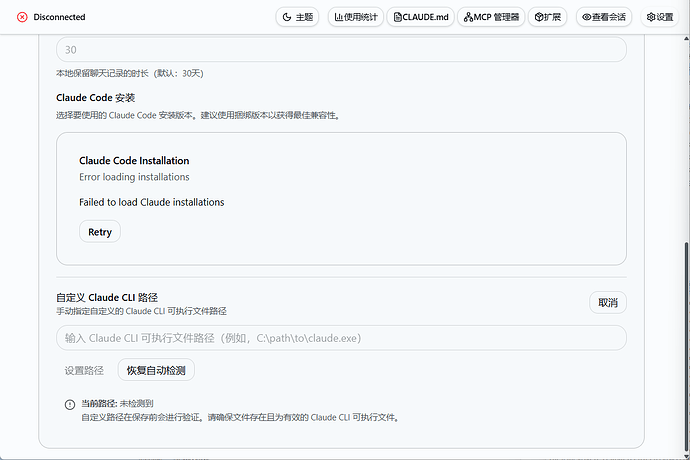The width and height of the screenshot is (690, 460).
Task: Click the '自定义 Claude CLI 路径' heading
Action: click(107, 298)
